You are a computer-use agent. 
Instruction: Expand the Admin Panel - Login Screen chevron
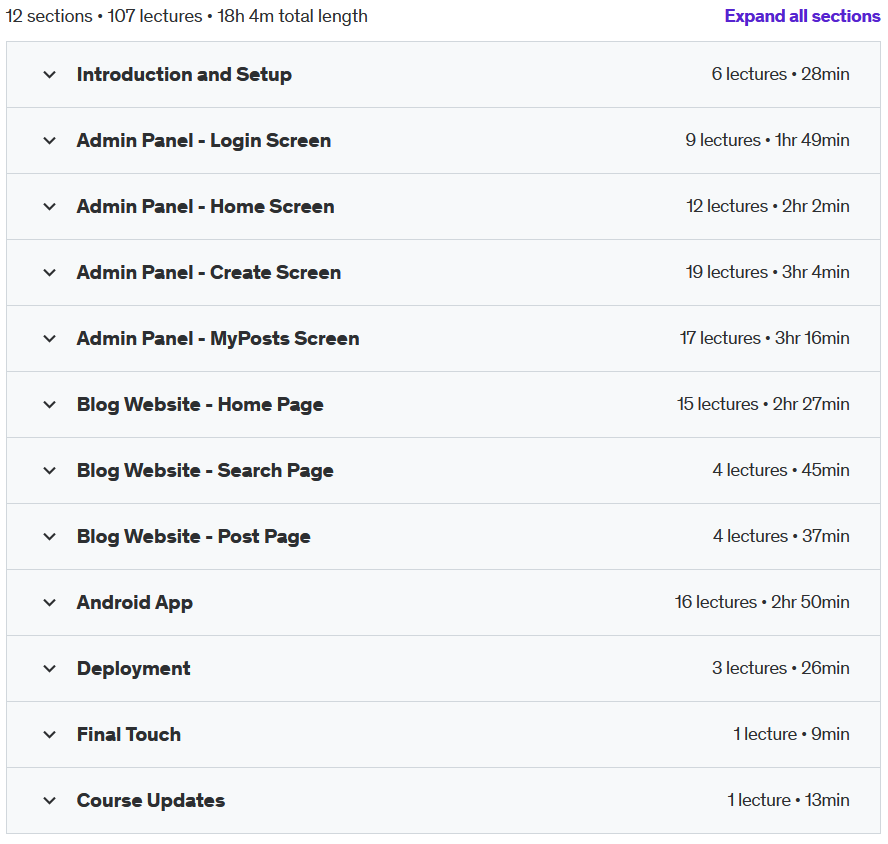50,140
